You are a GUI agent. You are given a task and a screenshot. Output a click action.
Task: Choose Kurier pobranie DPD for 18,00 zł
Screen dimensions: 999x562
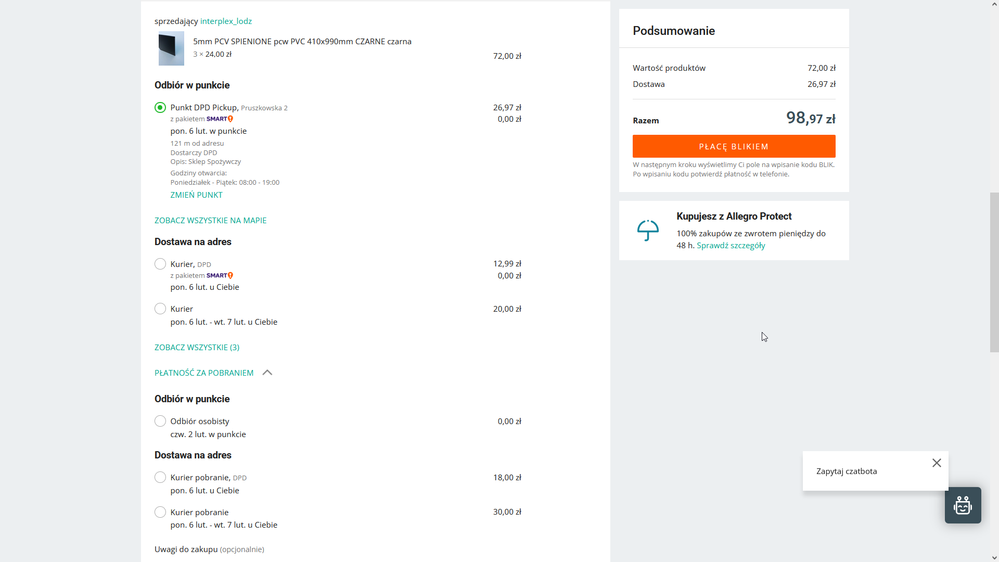[160, 477]
